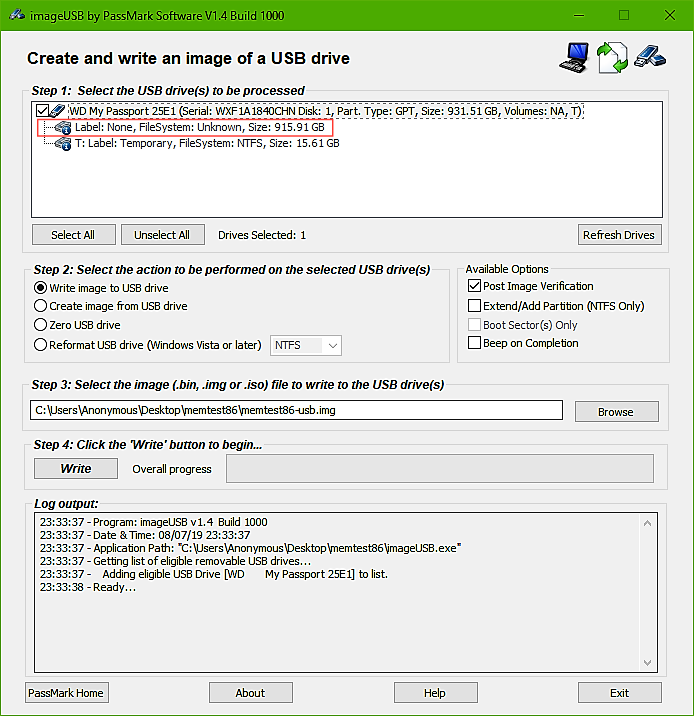Viewport: 694px width, 716px height.
Task: Click the Help button
Action: [436, 693]
